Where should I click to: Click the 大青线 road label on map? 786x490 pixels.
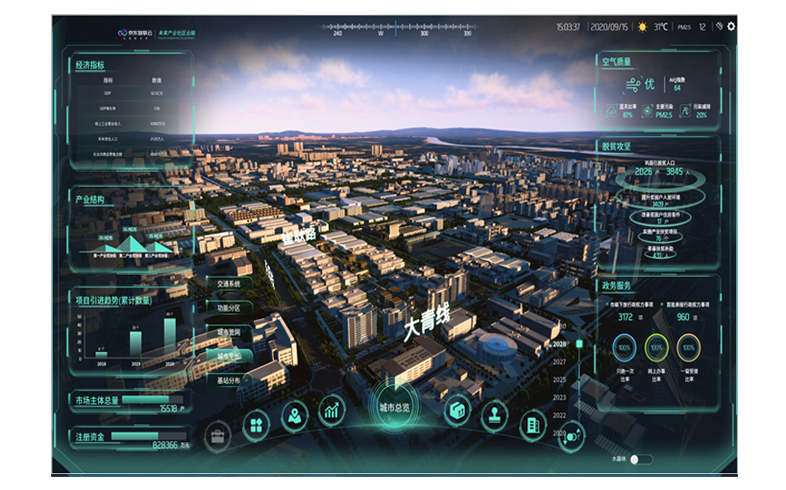[x=427, y=322]
